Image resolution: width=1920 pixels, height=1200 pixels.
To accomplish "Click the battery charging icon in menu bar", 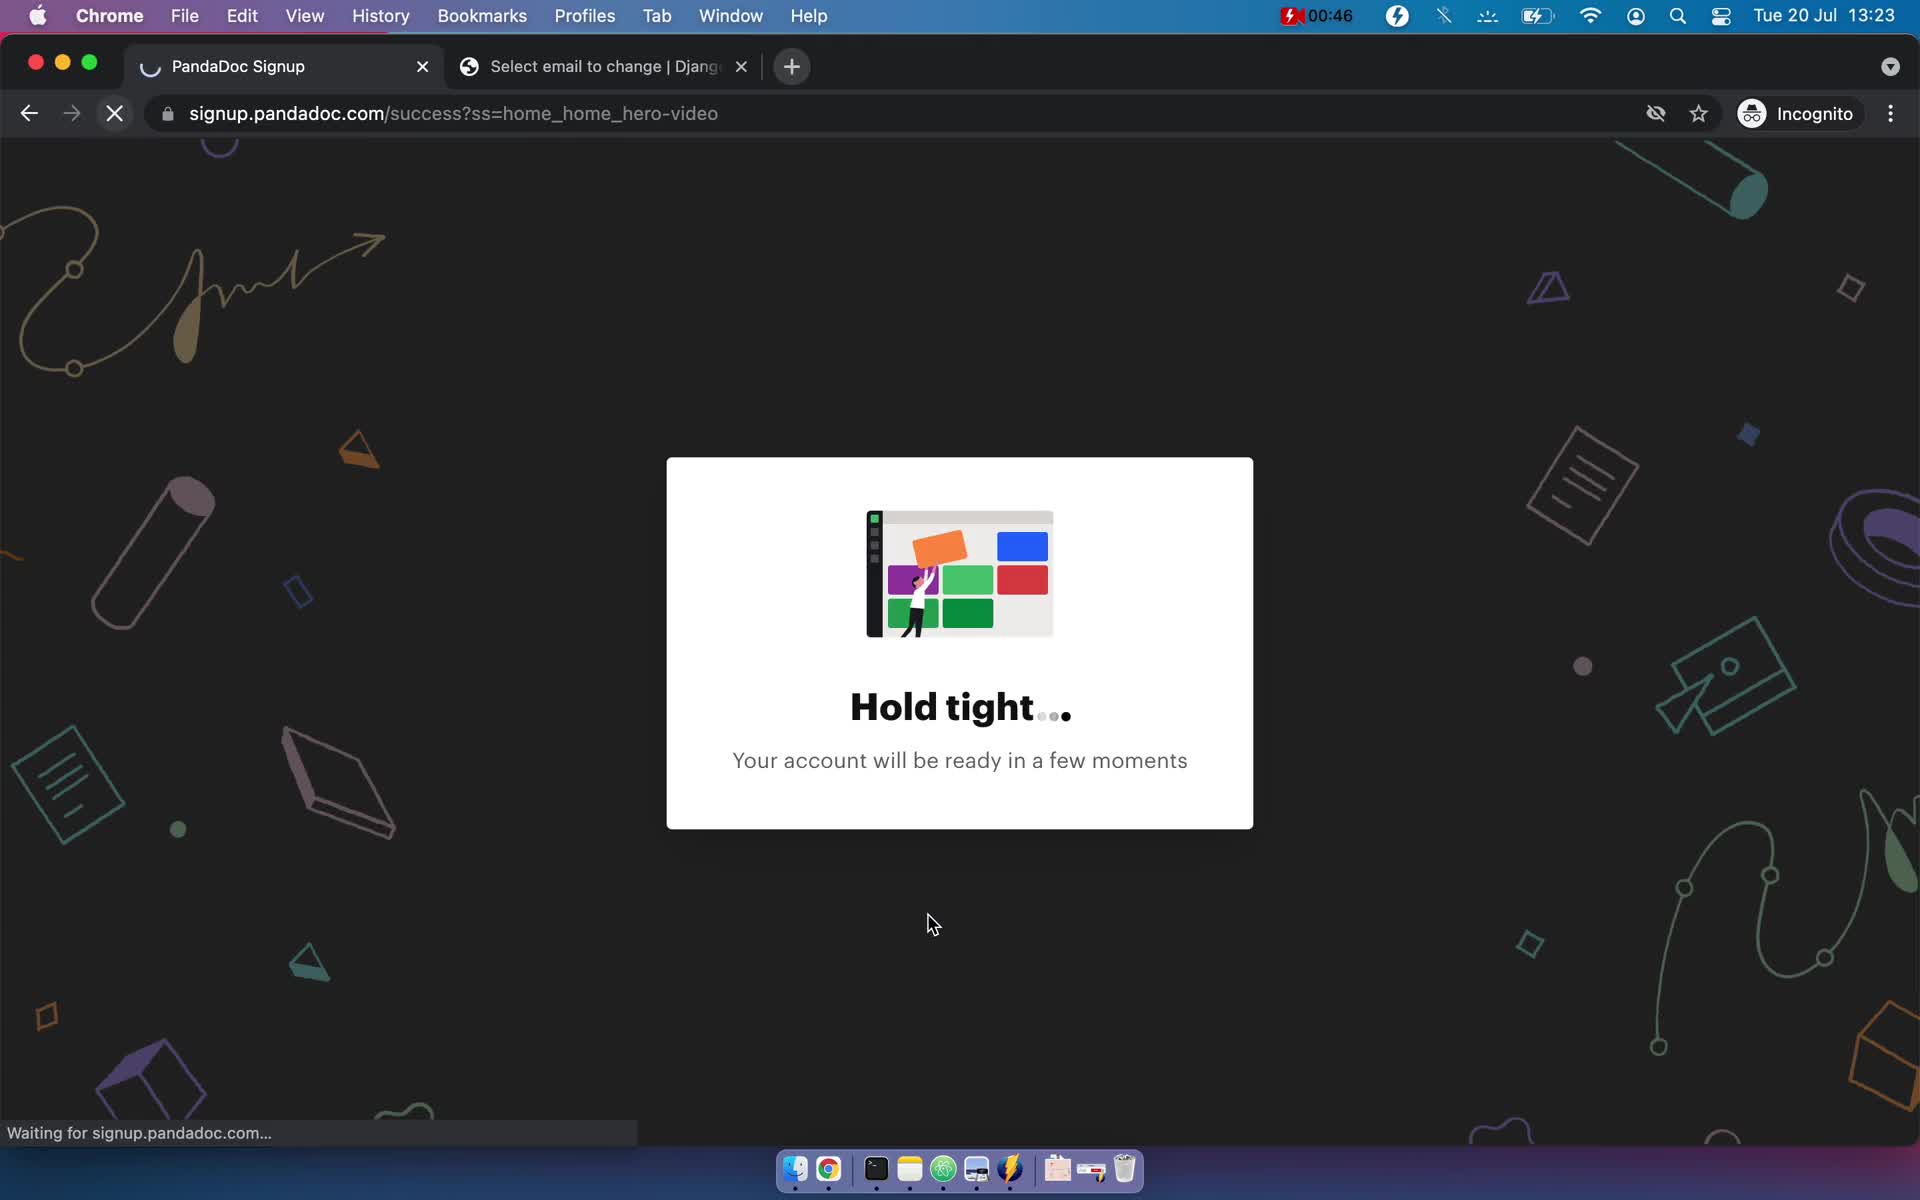I will (x=1536, y=15).
